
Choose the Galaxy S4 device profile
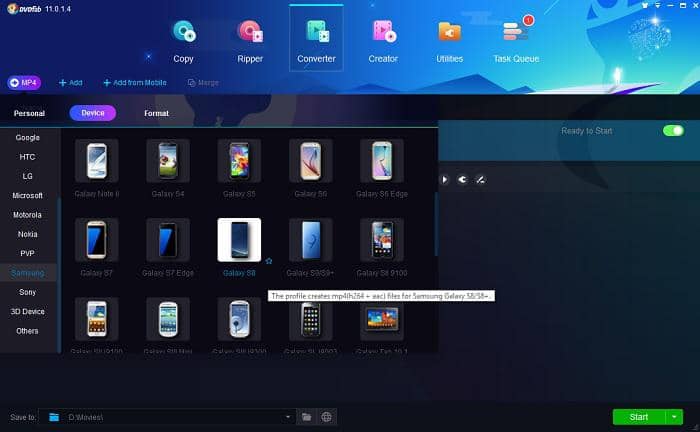coord(168,161)
